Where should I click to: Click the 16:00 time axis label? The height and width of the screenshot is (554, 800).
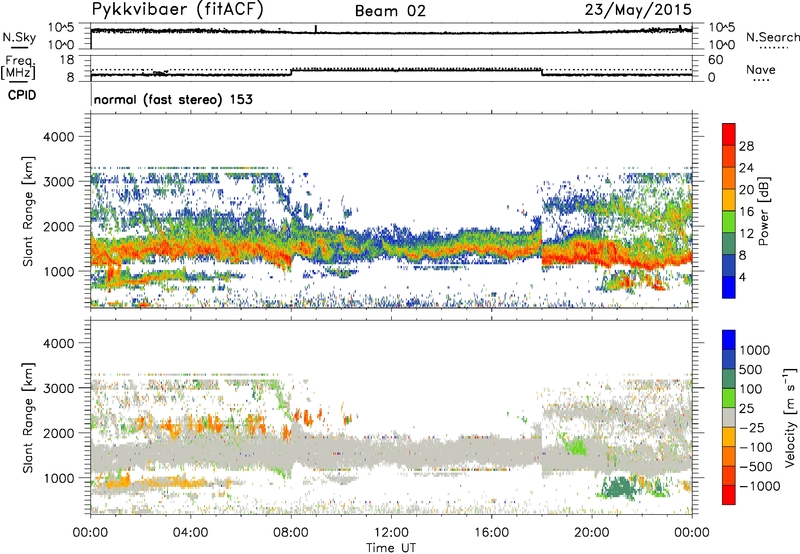click(491, 533)
